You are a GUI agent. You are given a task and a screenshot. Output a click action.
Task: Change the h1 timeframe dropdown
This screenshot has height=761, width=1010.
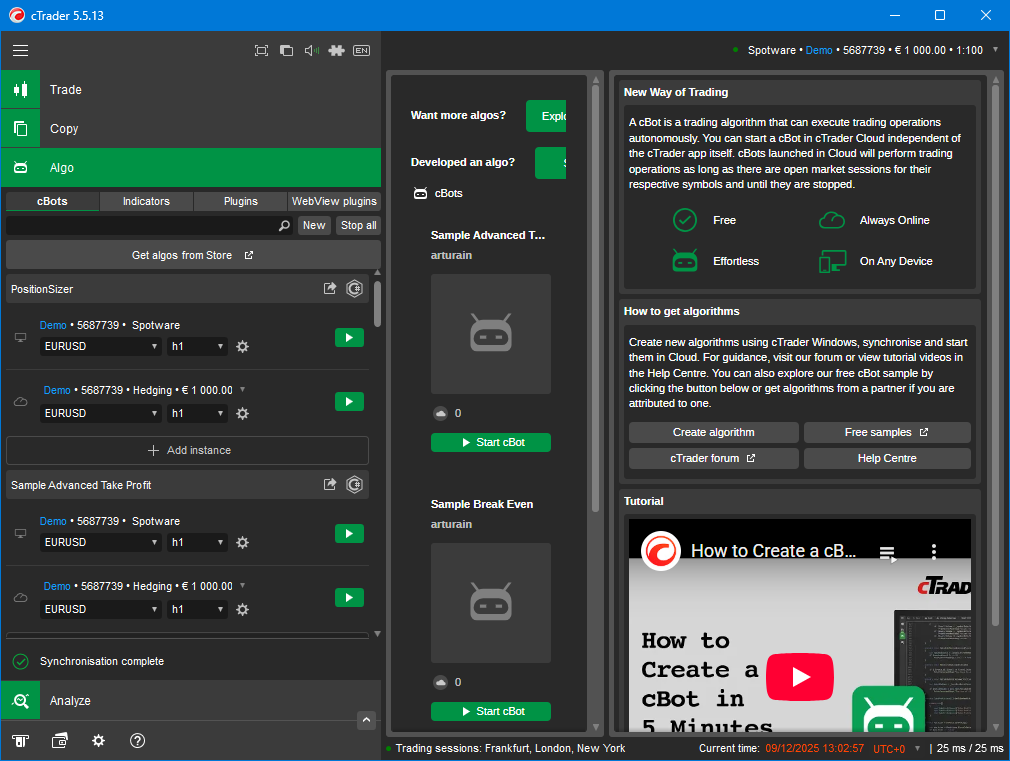click(x=197, y=346)
